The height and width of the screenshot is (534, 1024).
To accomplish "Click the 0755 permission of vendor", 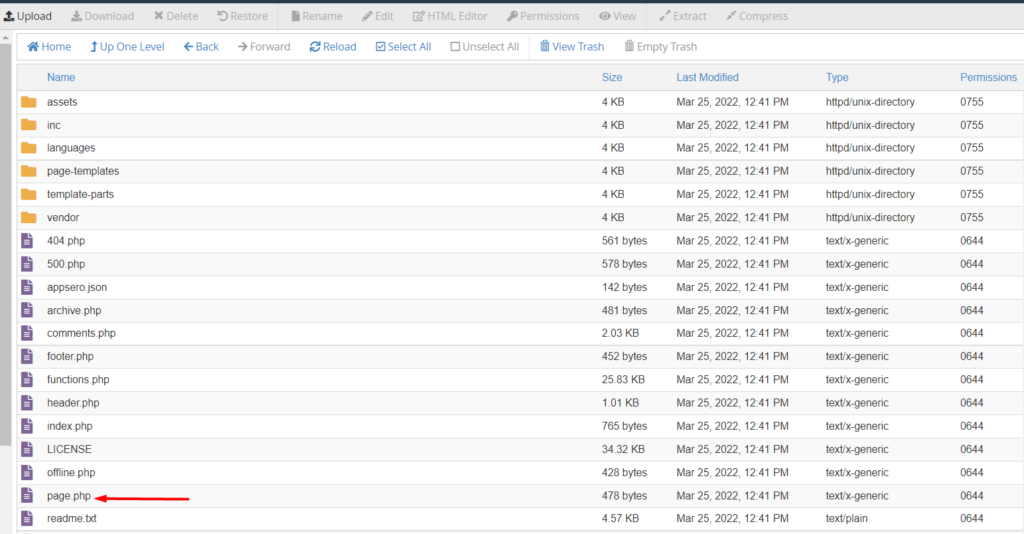I will pyautogui.click(x=972, y=217).
